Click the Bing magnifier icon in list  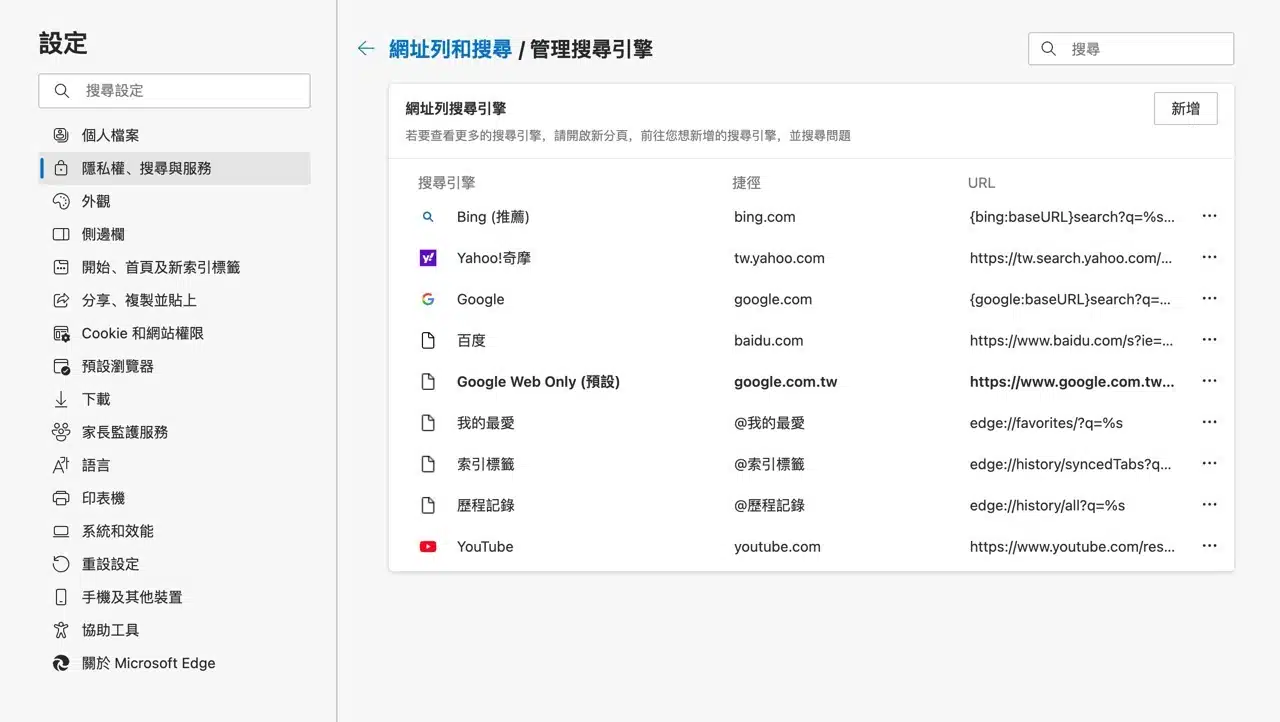pos(428,217)
